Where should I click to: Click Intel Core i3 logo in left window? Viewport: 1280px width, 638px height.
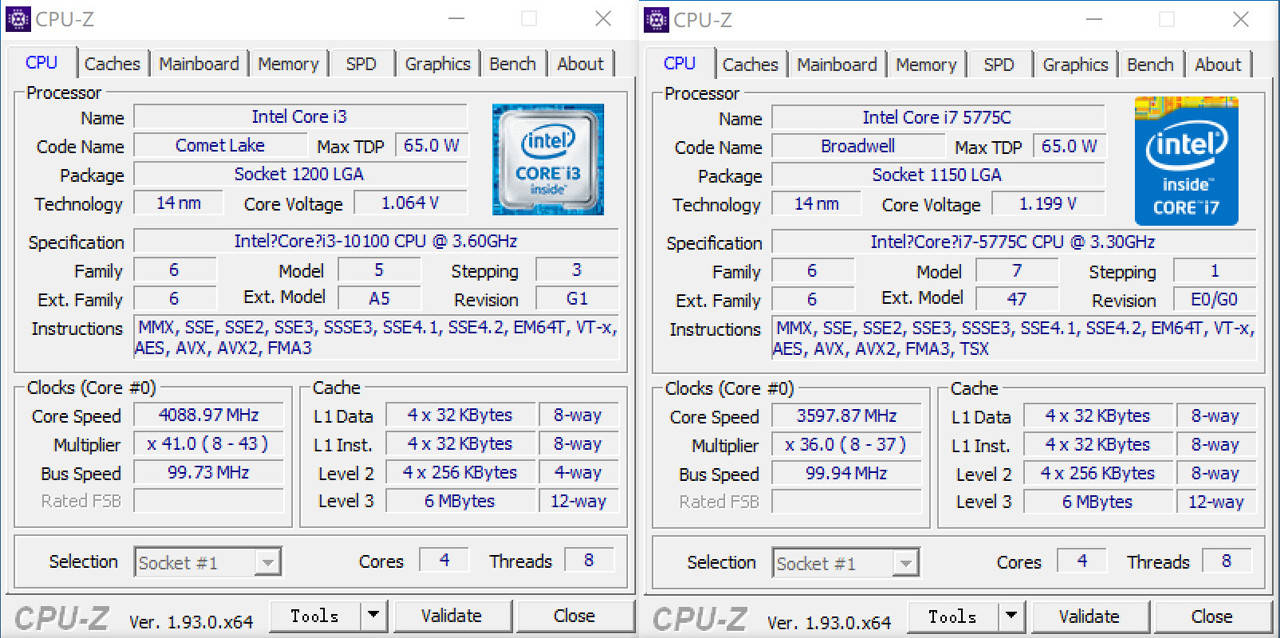click(548, 160)
